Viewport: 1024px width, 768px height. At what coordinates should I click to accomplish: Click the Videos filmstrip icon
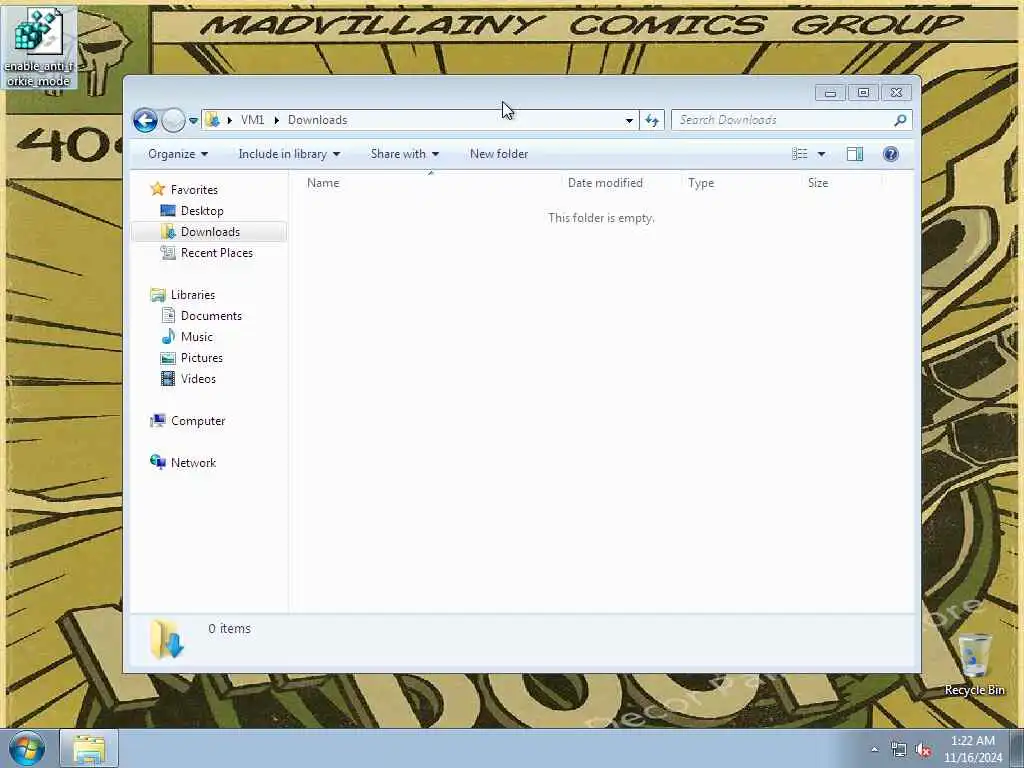pyautogui.click(x=168, y=379)
